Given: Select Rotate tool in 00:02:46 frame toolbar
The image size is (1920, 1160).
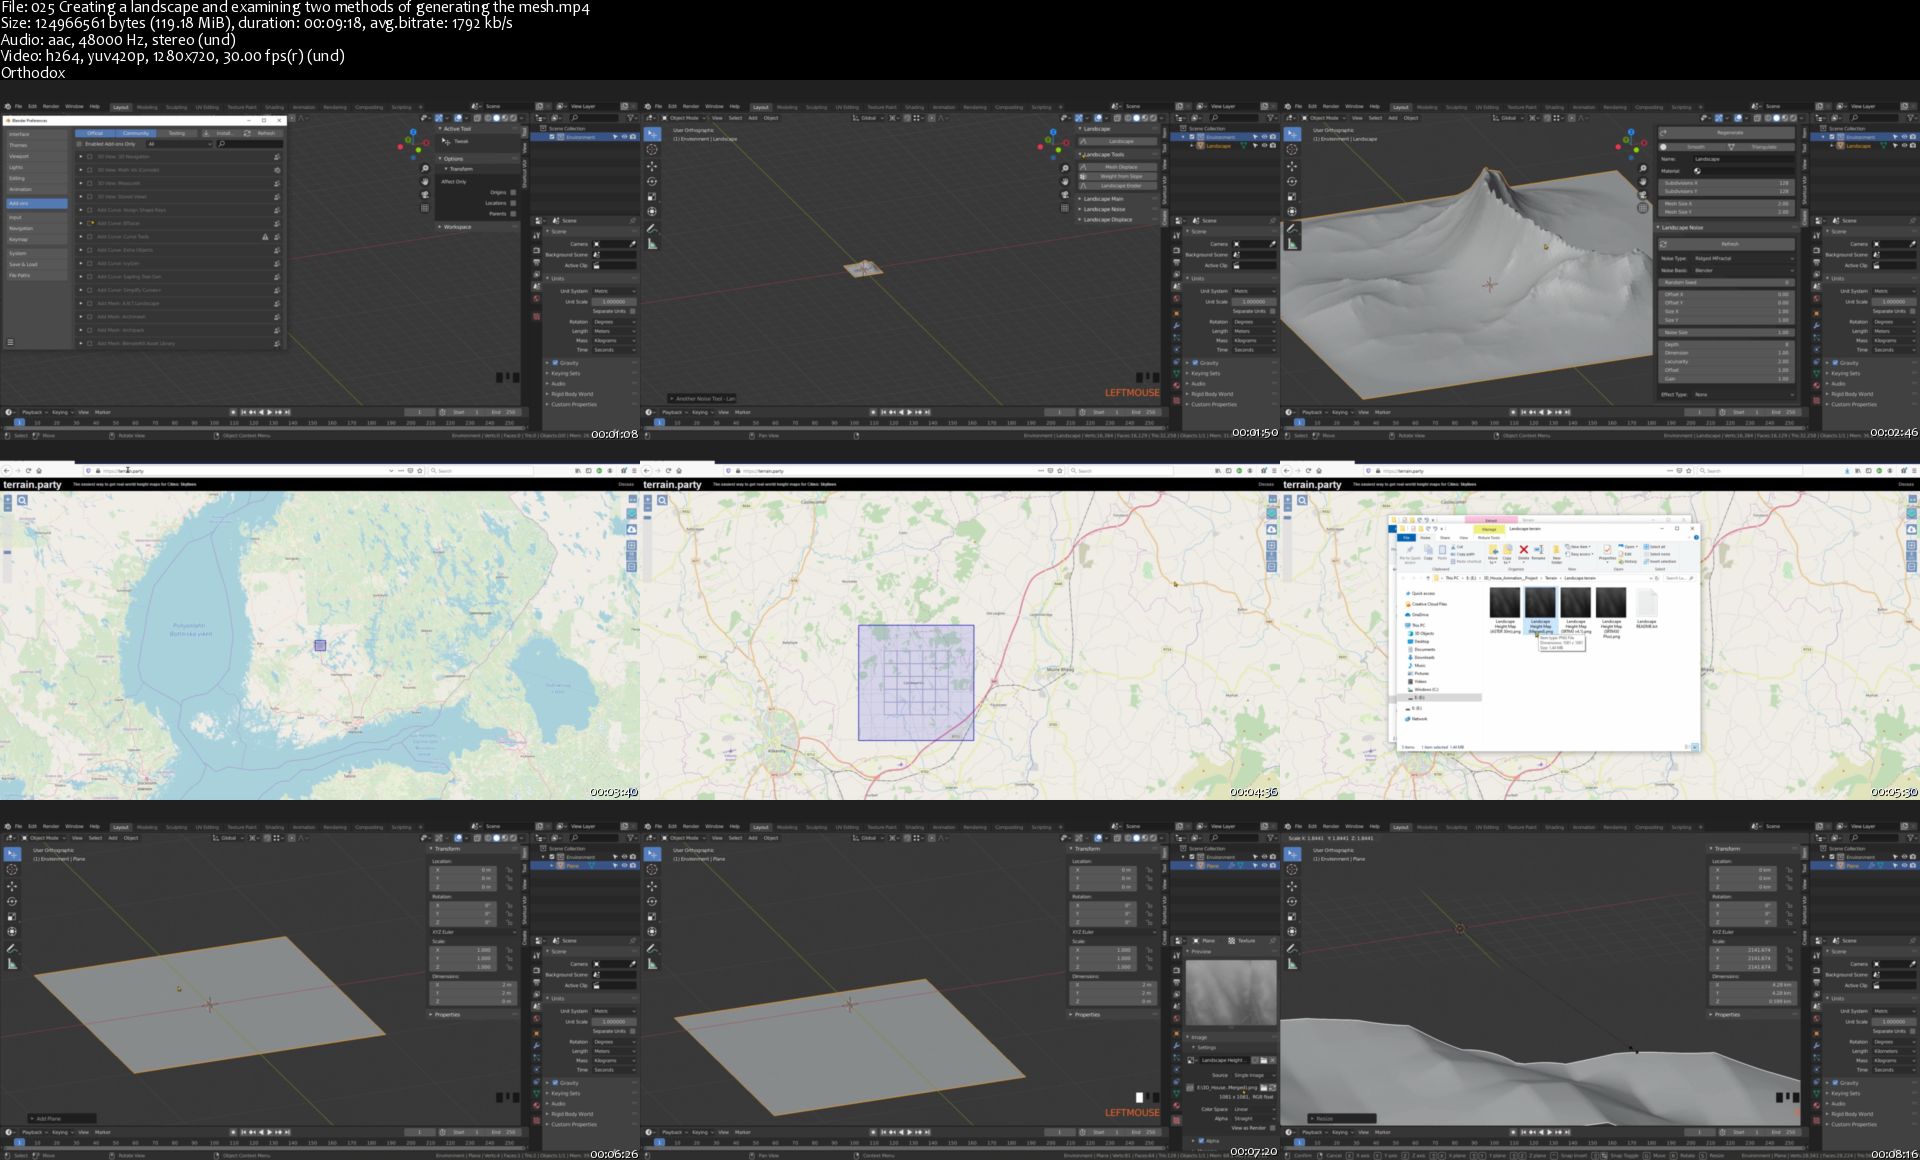Looking at the screenshot, I should (1292, 181).
